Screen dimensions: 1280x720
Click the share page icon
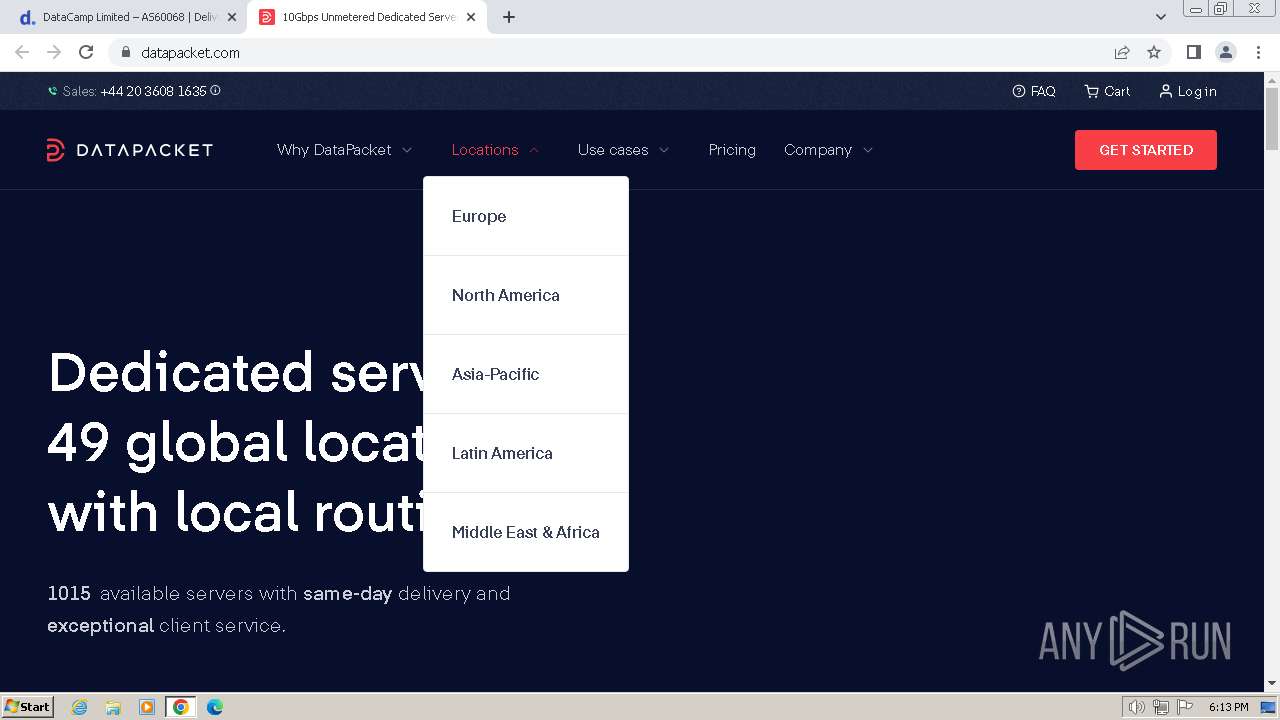tap(1122, 52)
